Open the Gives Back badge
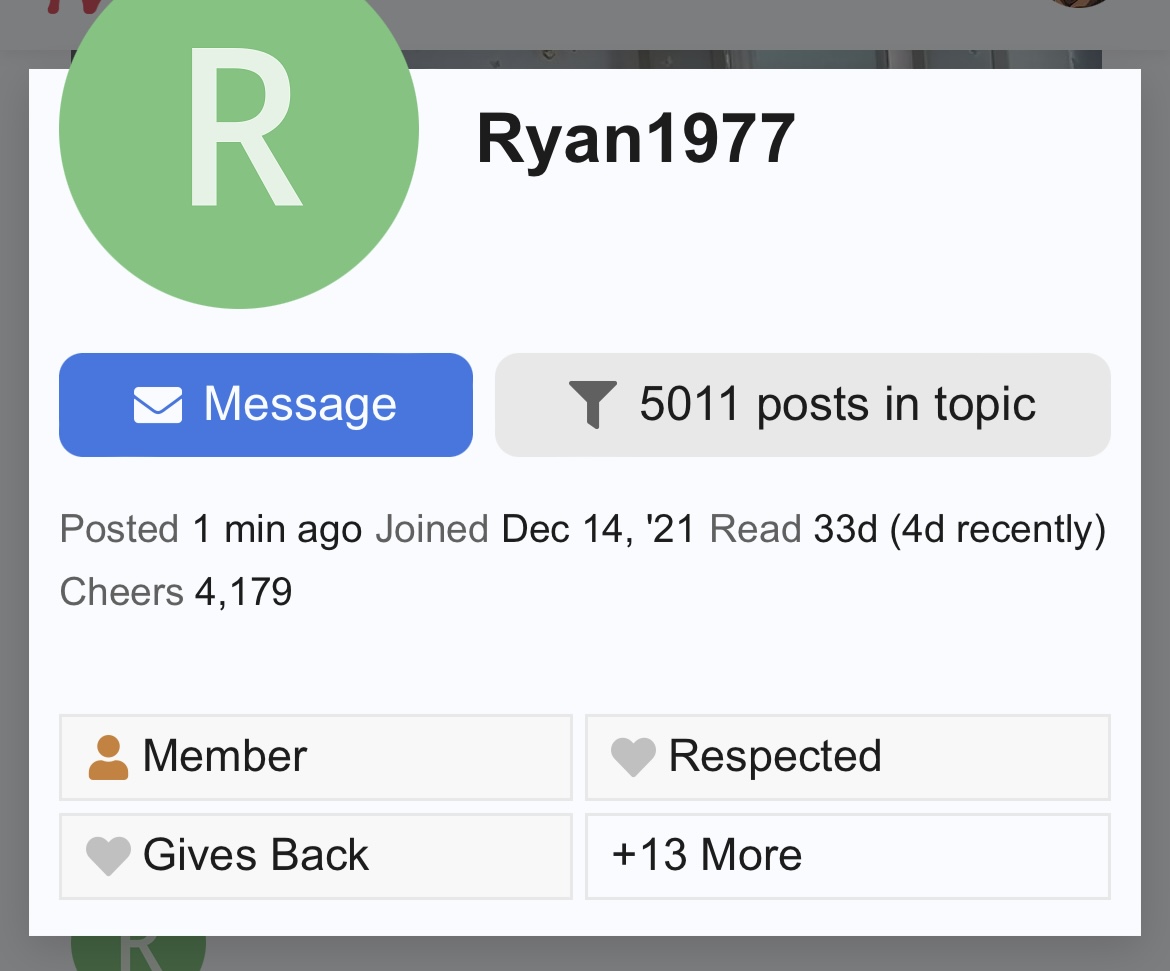1170x971 pixels. (x=316, y=856)
